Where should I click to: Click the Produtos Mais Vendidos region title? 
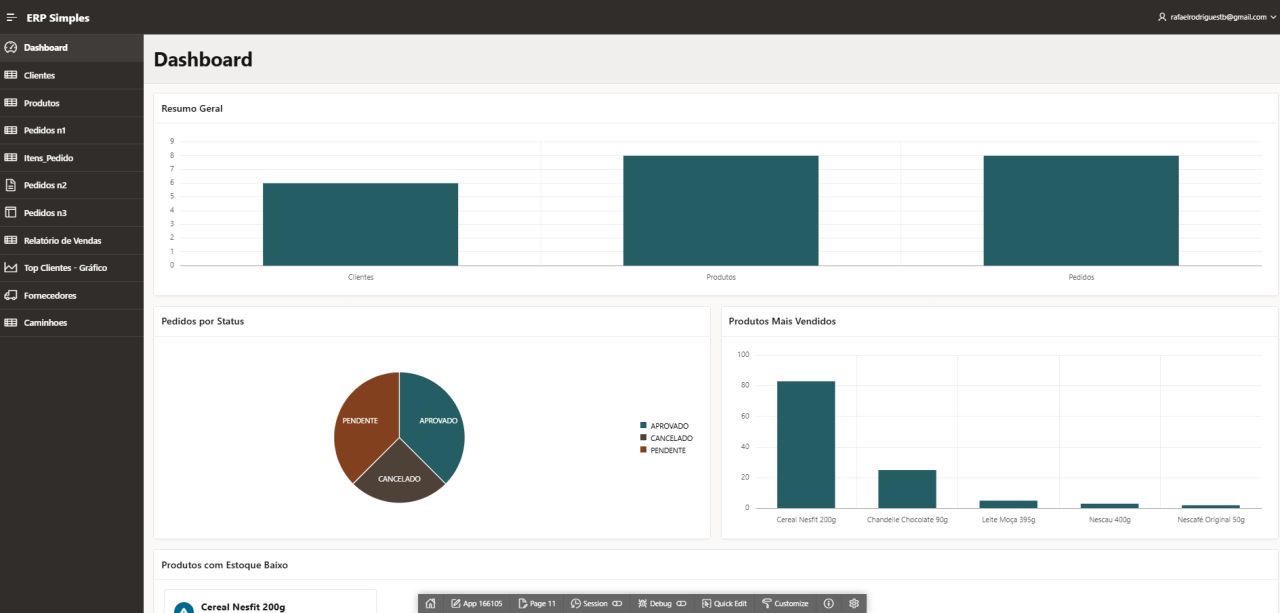tap(782, 321)
